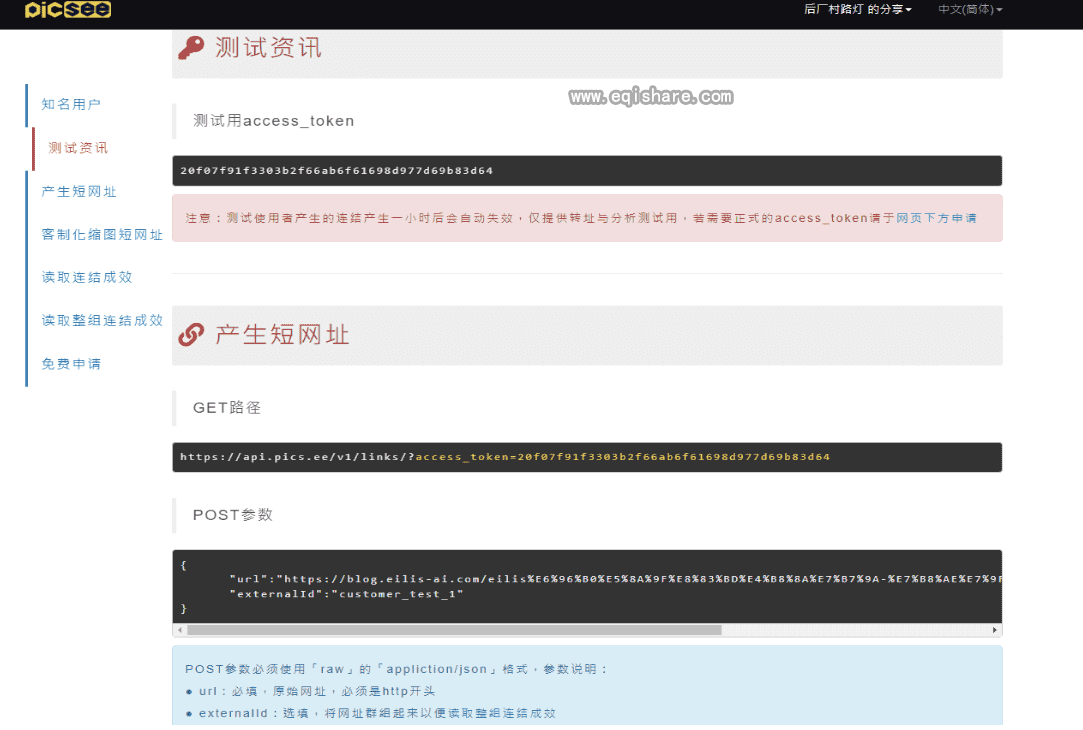Open the 客制化缩图短网址 sidebar section
Screen dimensions: 1083x730
click(x=102, y=233)
